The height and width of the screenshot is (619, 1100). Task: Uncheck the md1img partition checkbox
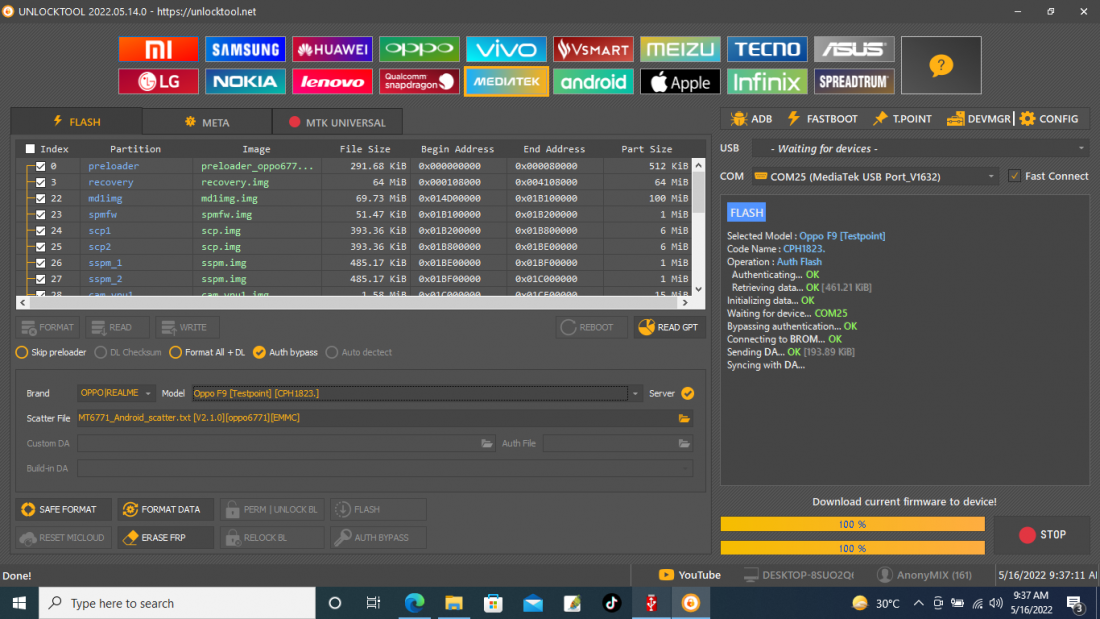pyautogui.click(x=41, y=199)
